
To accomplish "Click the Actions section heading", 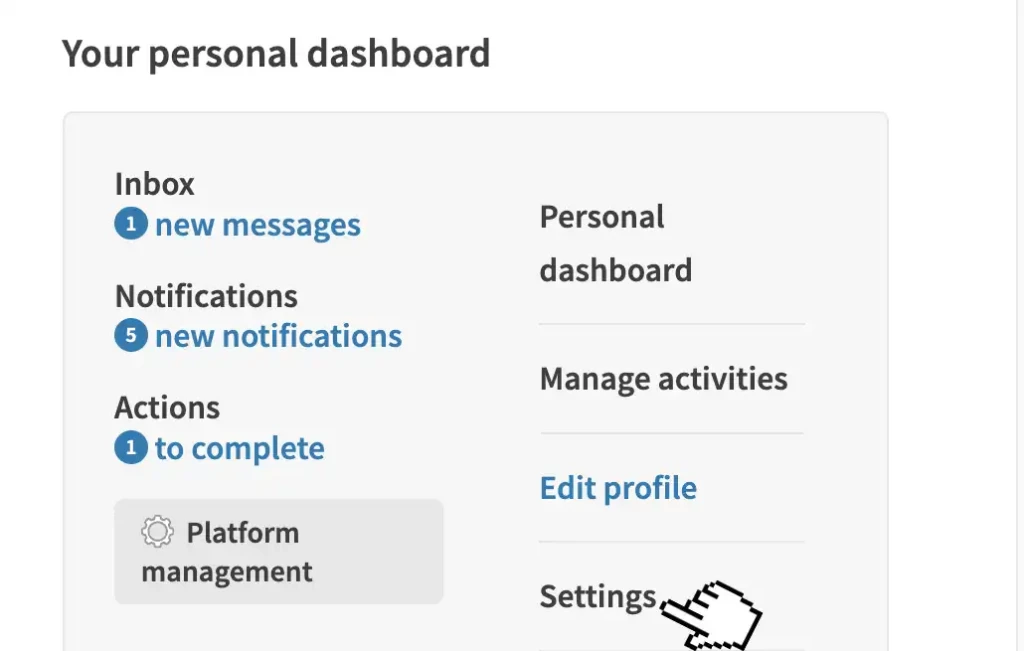I will 167,408.
